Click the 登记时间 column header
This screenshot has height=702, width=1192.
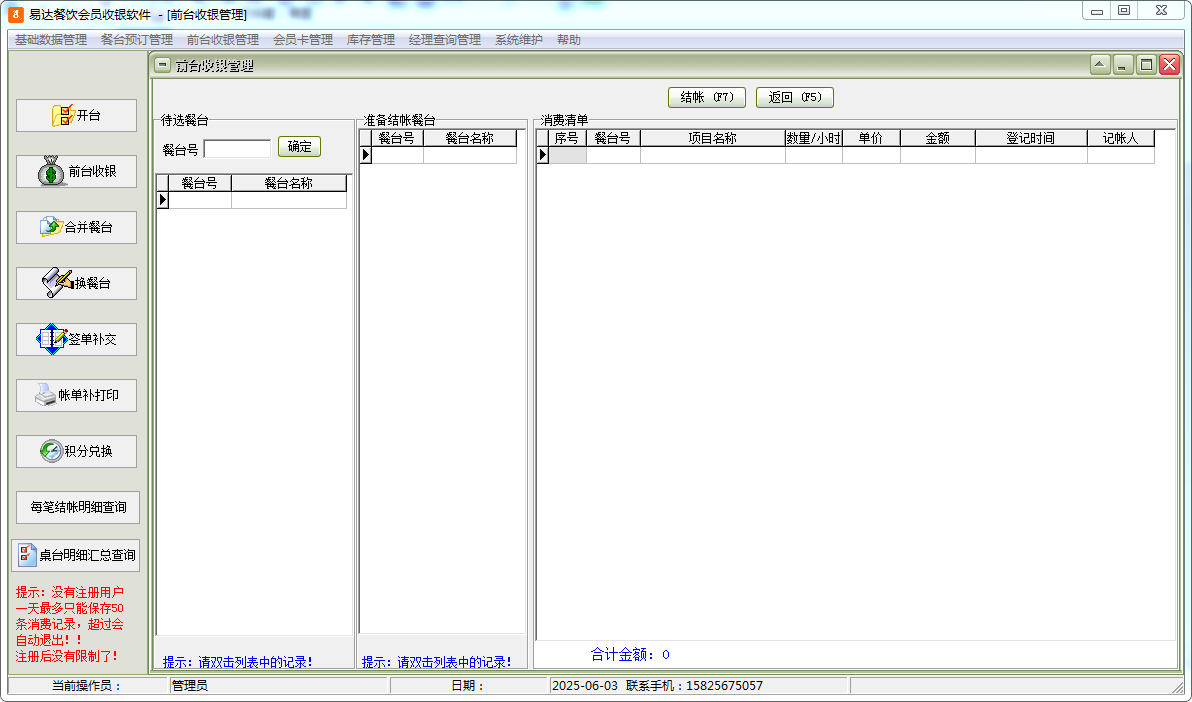click(x=1030, y=139)
